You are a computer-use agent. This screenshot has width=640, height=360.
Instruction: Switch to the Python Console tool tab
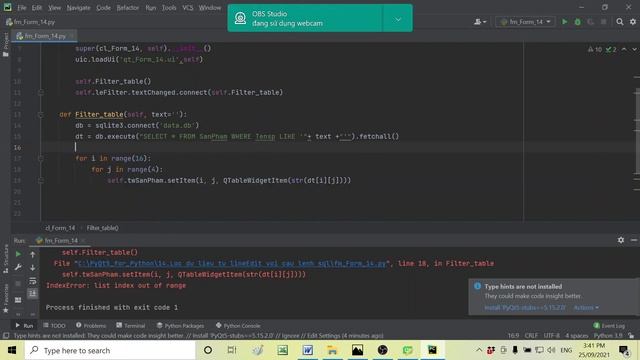point(238,326)
